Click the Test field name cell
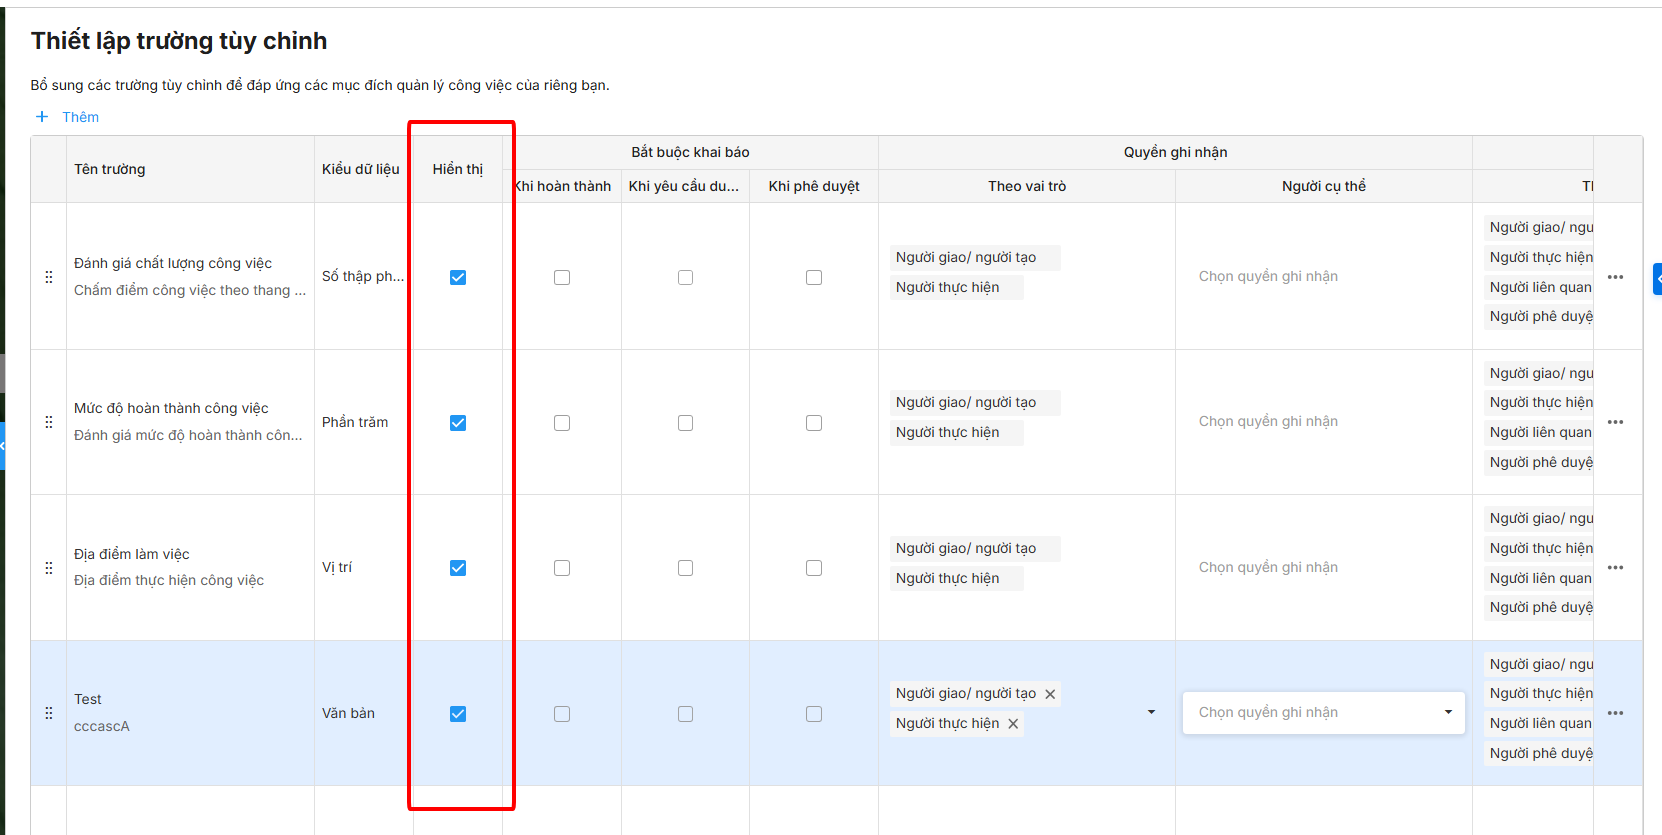 [x=88, y=699]
